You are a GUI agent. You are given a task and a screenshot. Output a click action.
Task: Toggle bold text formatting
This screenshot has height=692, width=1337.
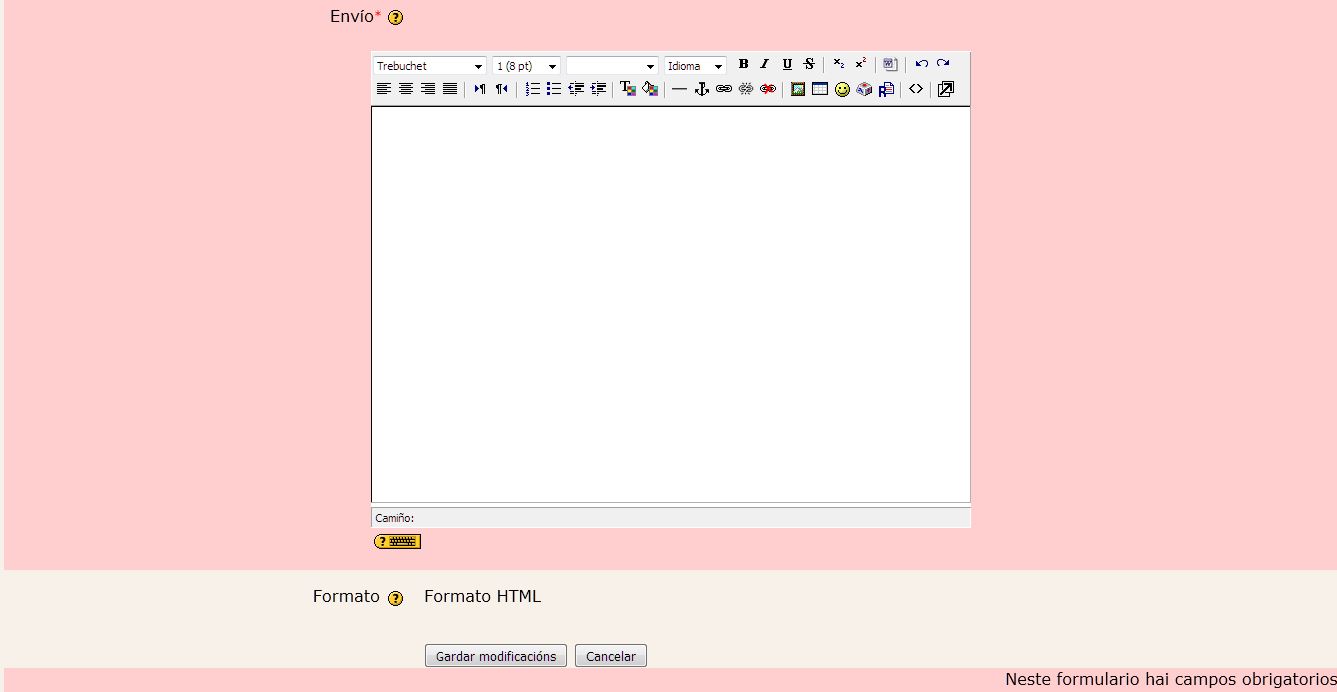744,64
